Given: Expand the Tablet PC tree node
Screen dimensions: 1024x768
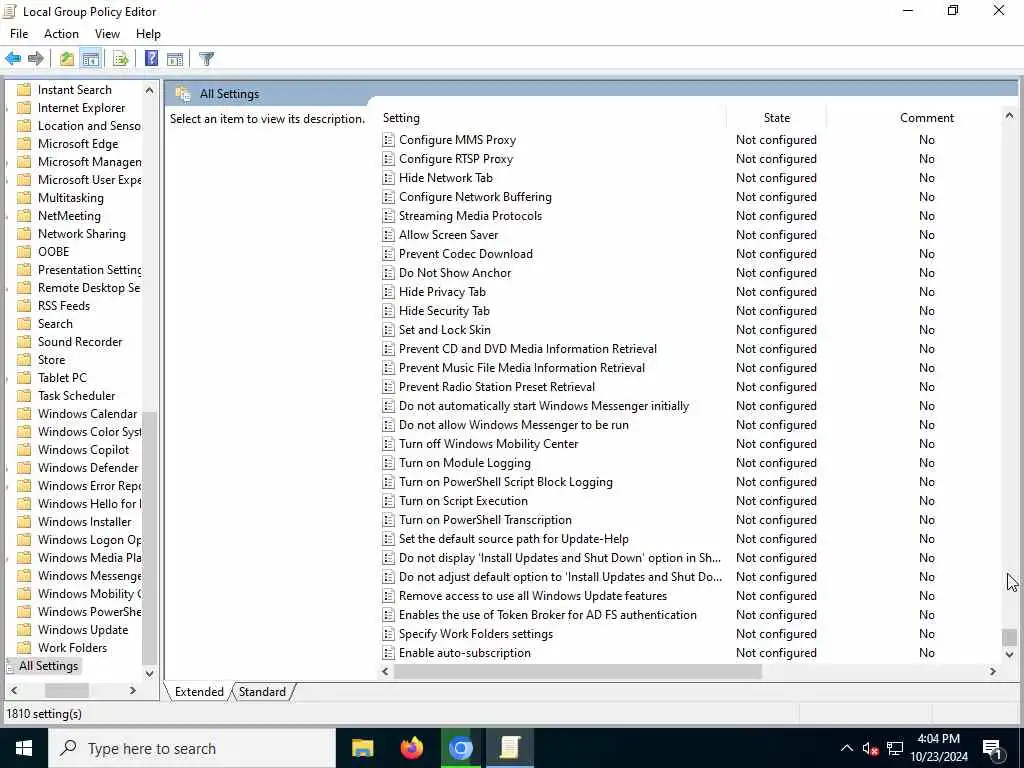Looking at the screenshot, I should point(8,378).
